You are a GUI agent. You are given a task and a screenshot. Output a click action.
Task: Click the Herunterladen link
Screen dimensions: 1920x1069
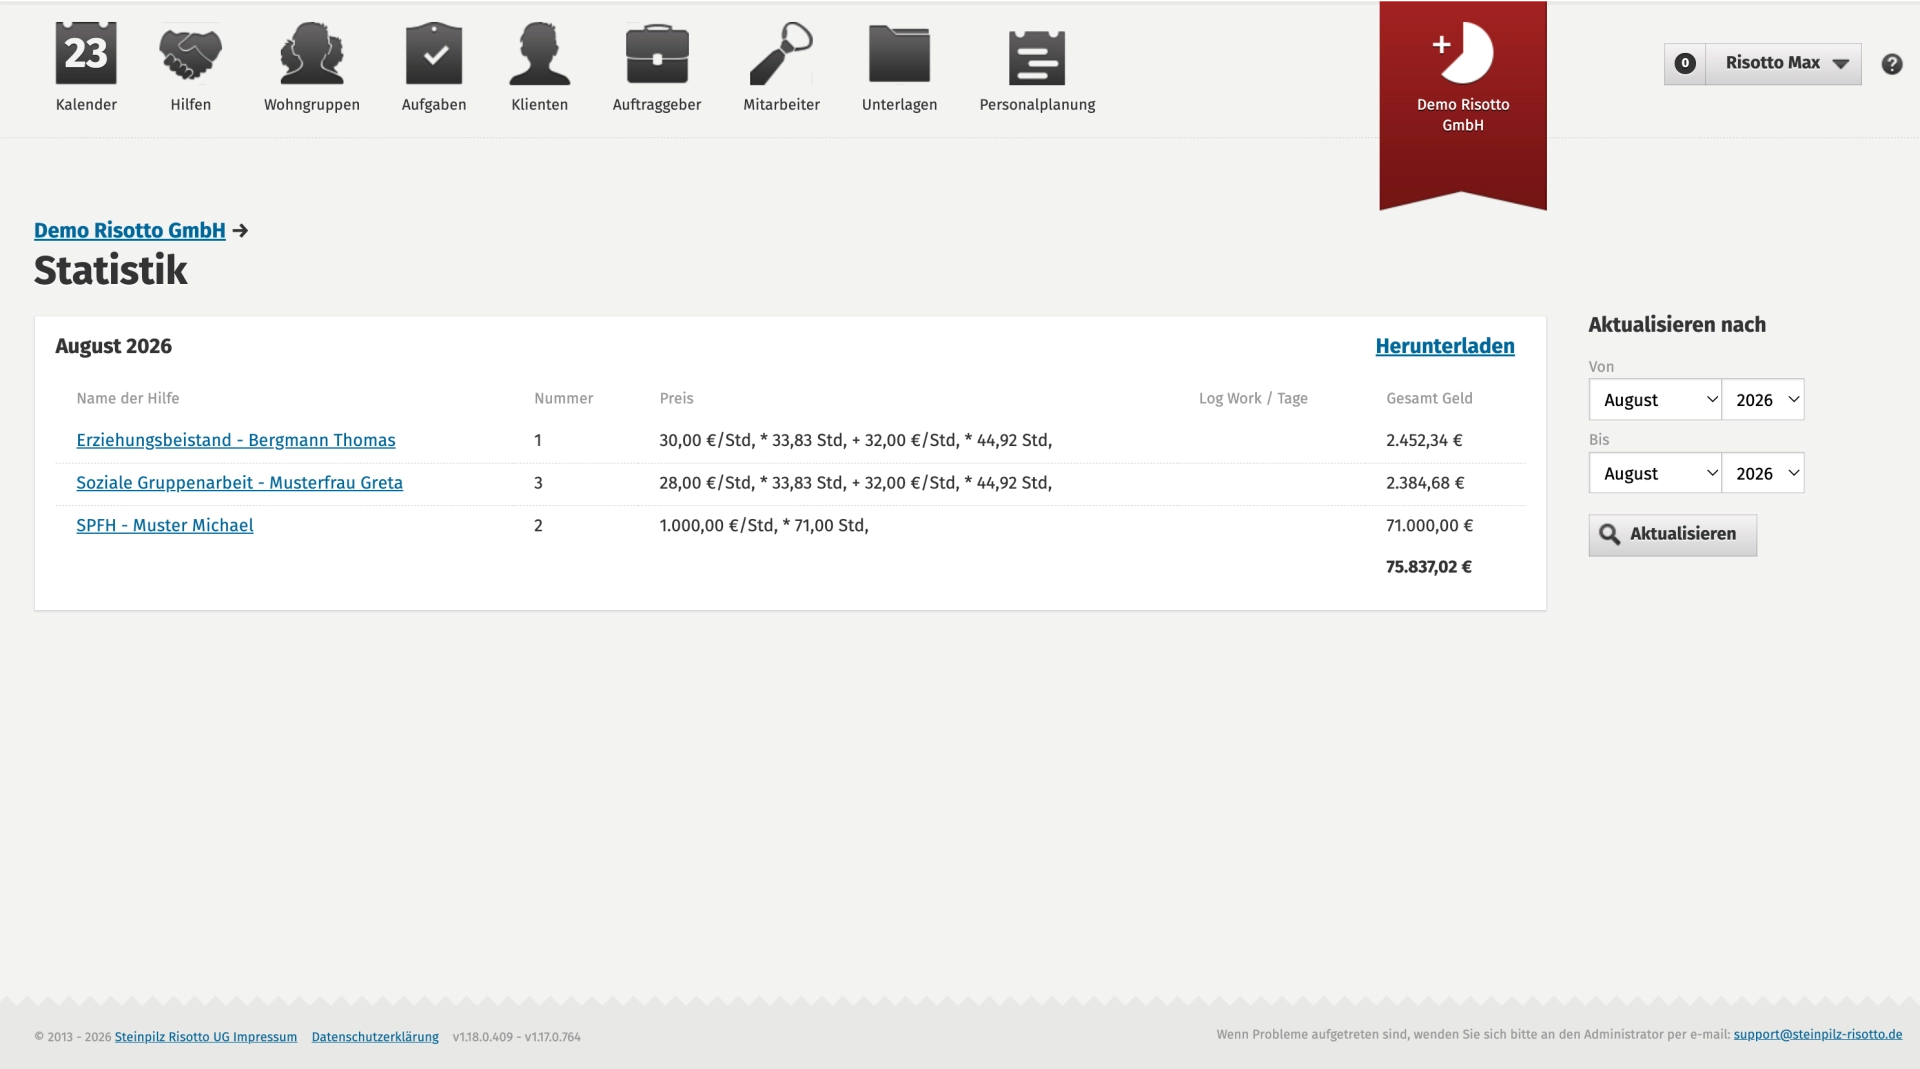point(1445,346)
